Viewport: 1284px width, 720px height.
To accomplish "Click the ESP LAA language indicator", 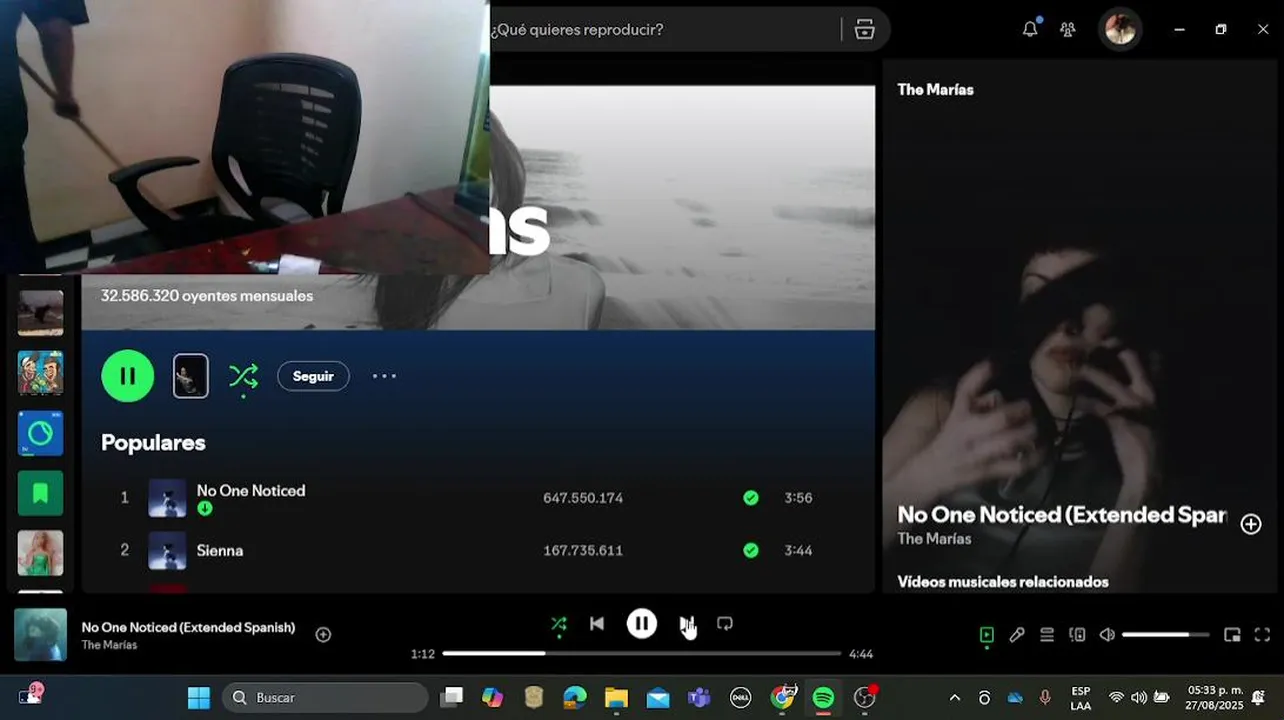I will [x=1081, y=698].
